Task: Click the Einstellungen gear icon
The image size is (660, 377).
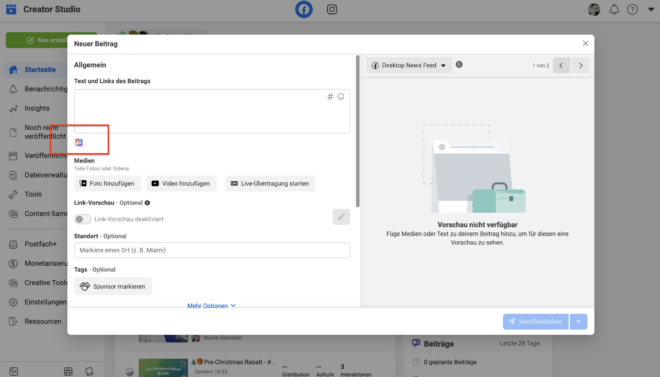Action: pyautogui.click(x=13, y=302)
